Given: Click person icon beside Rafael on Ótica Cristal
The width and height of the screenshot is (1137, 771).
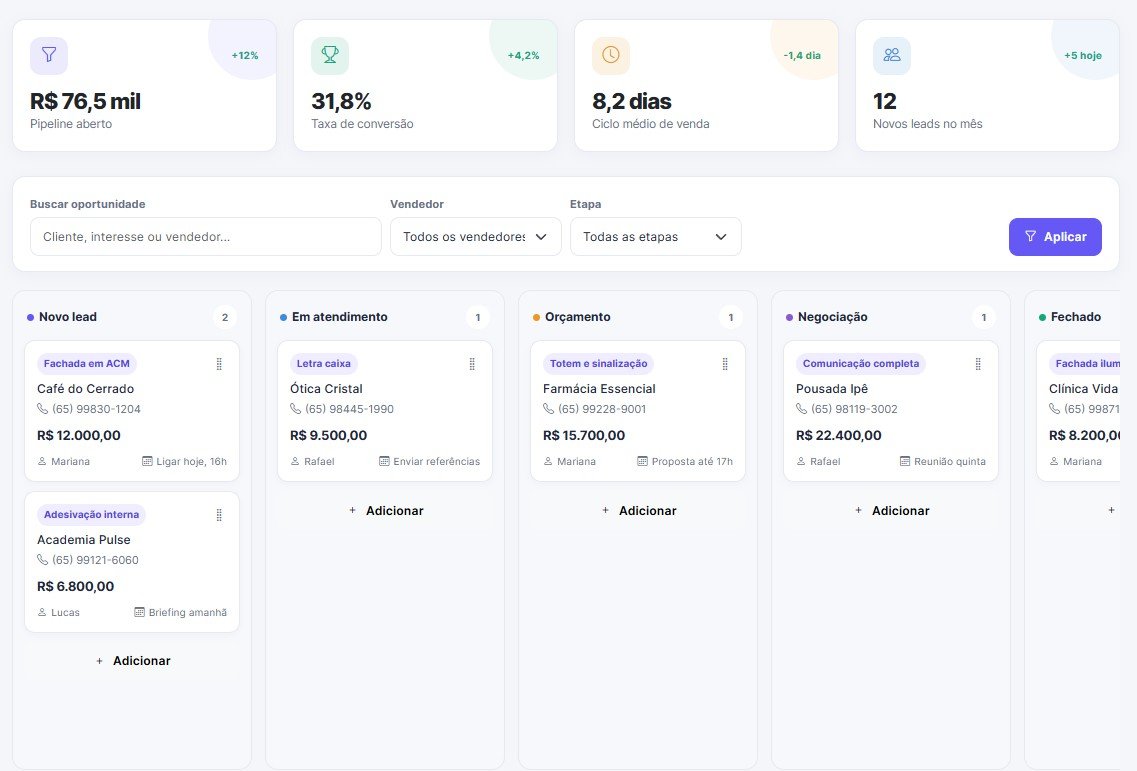Looking at the screenshot, I should pos(295,461).
